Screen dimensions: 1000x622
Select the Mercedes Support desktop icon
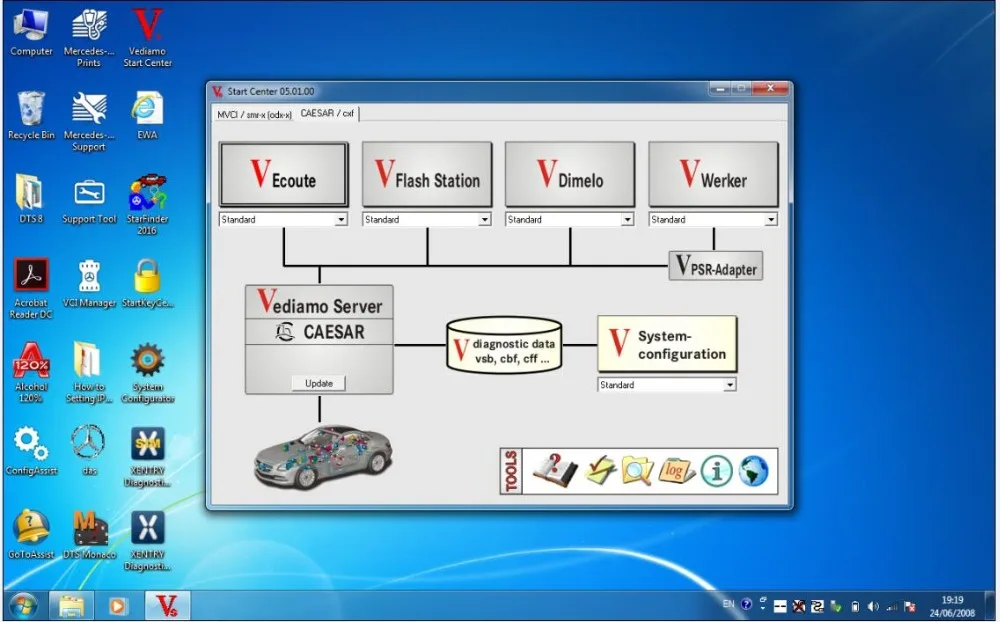(89, 122)
